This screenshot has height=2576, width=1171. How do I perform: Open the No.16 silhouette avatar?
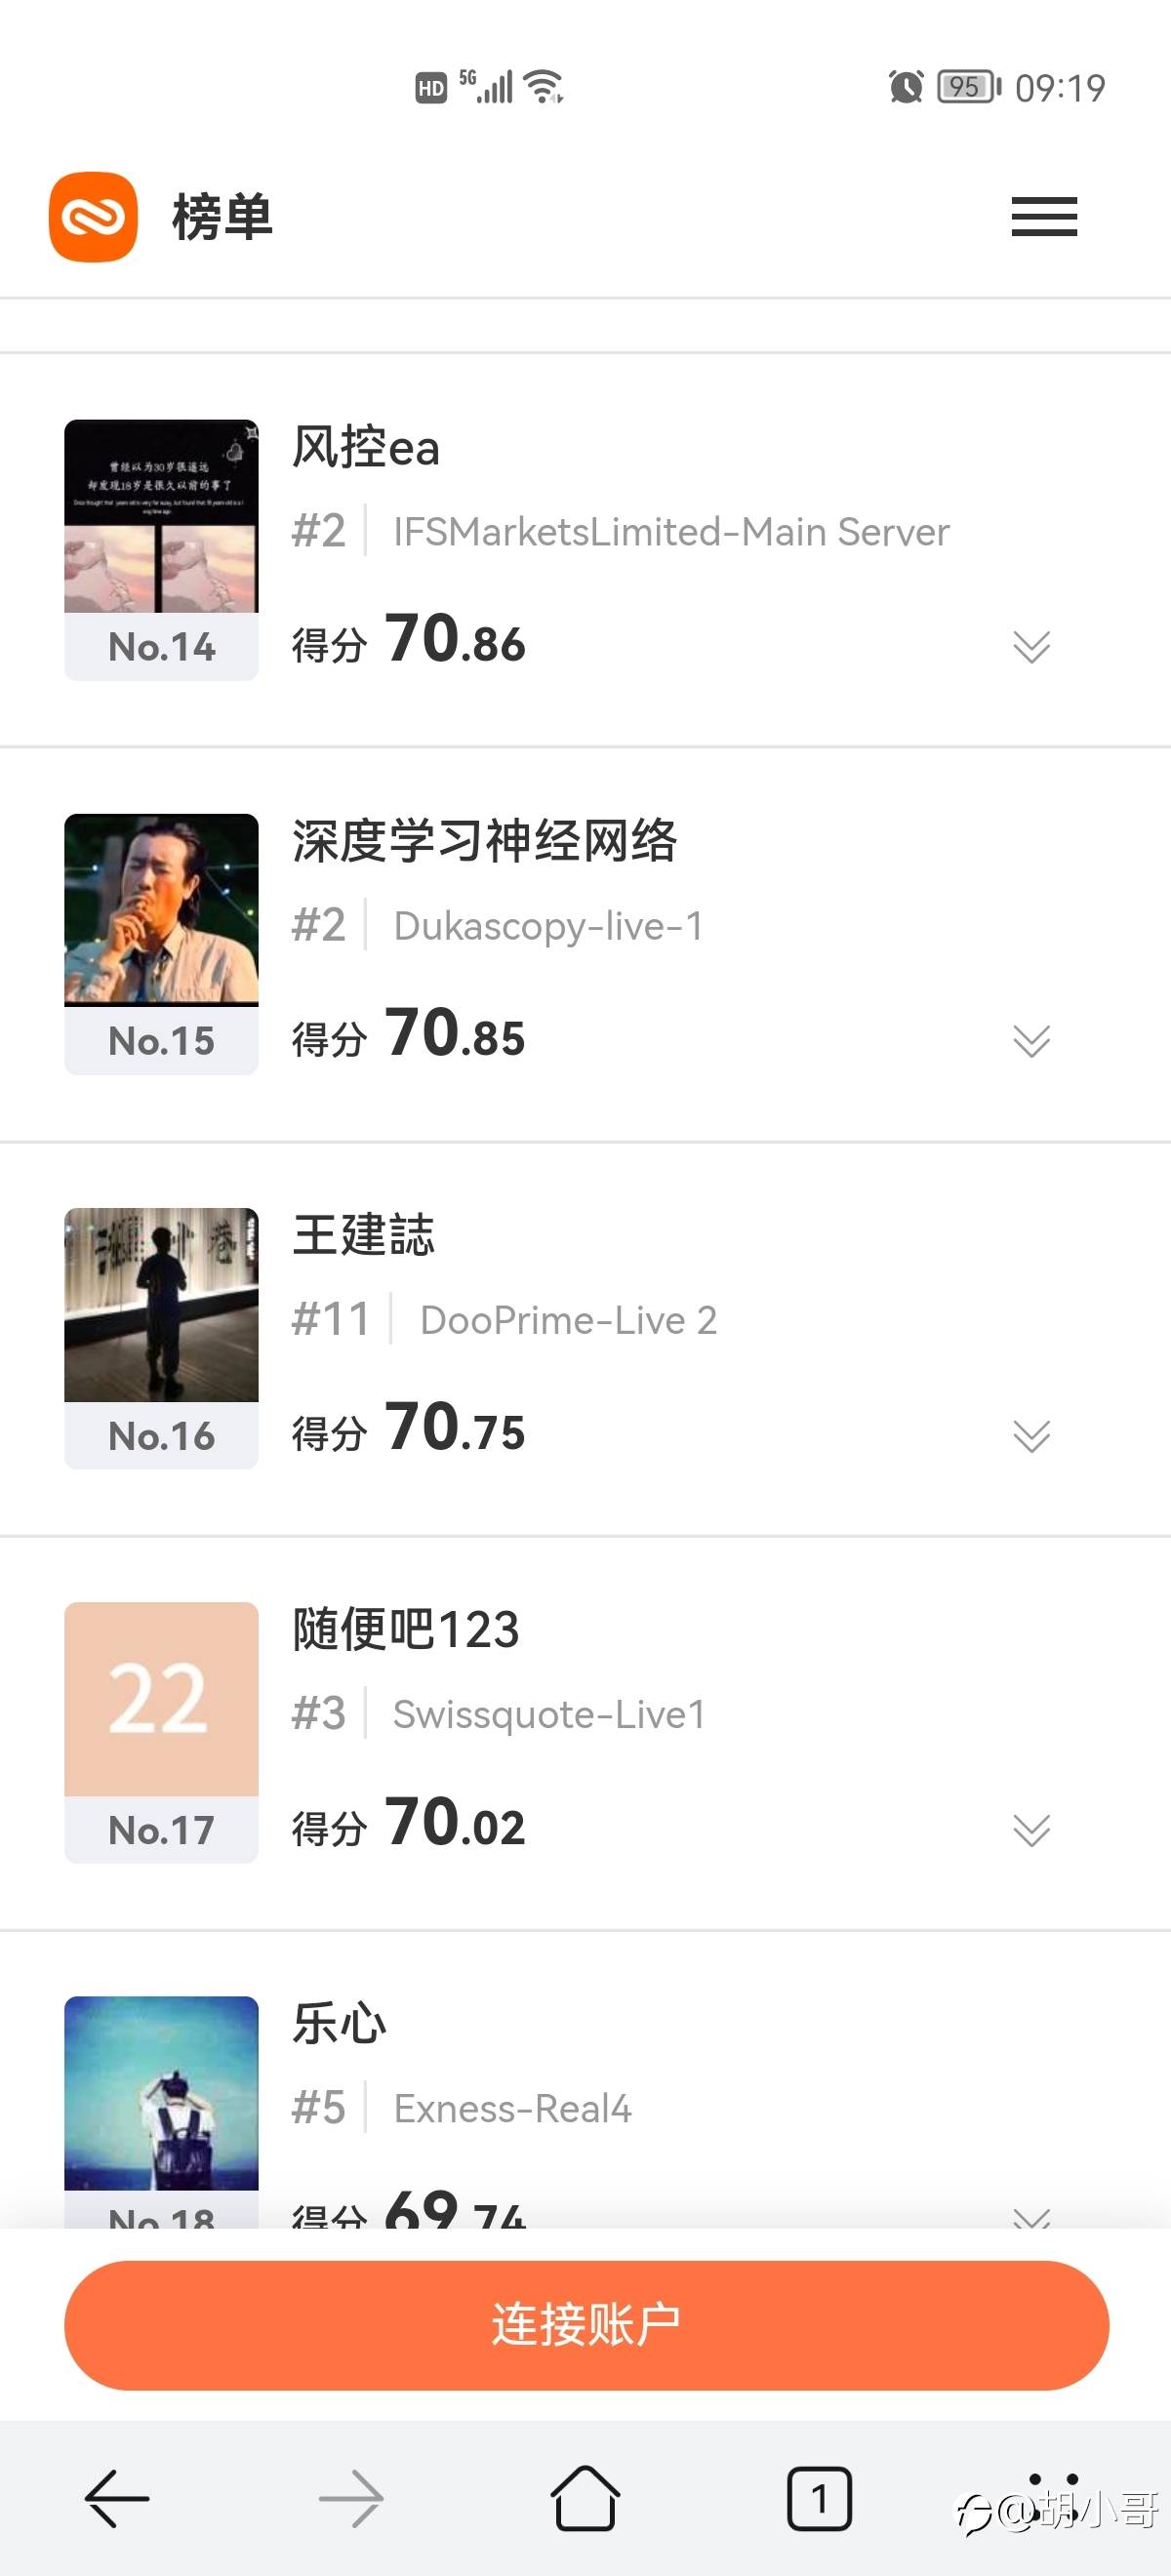click(x=161, y=1304)
